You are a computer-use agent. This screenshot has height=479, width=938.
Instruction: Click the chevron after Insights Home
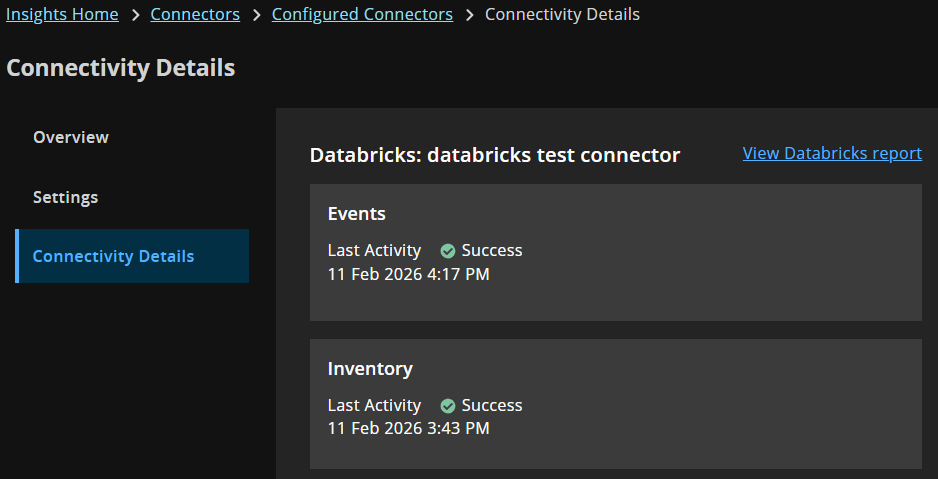[x=135, y=15]
